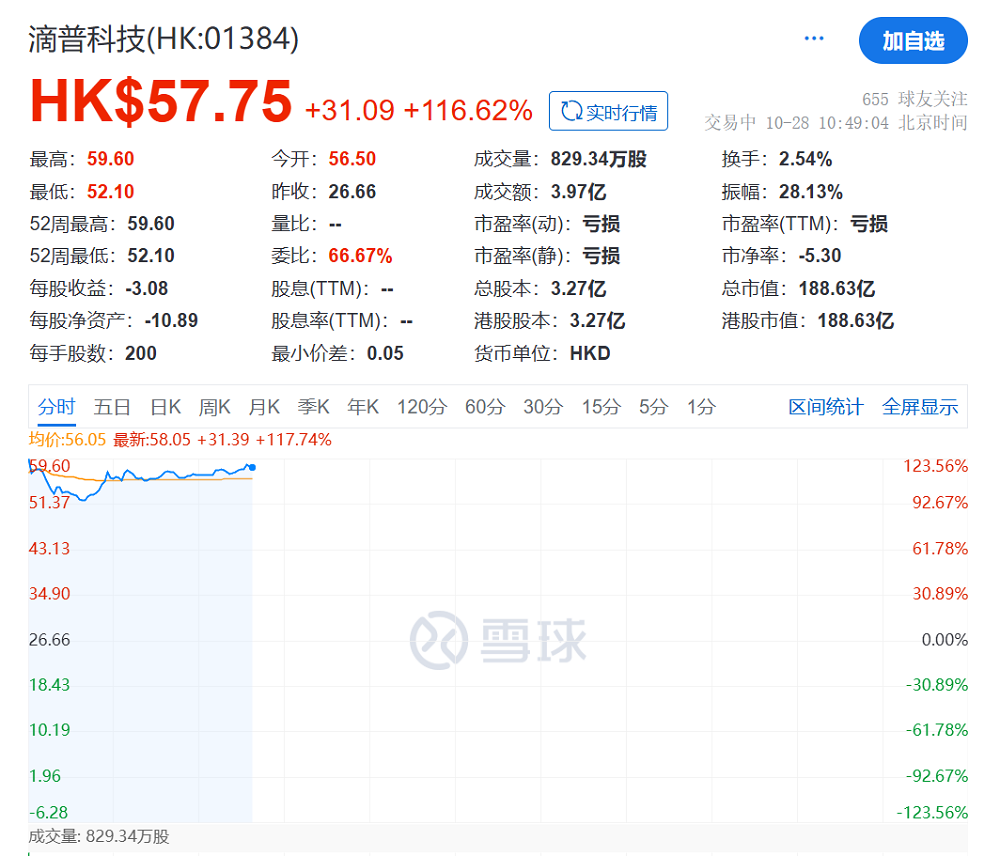Click the 实时行情 button
Screen dimensions: 1000x856
pos(608,111)
